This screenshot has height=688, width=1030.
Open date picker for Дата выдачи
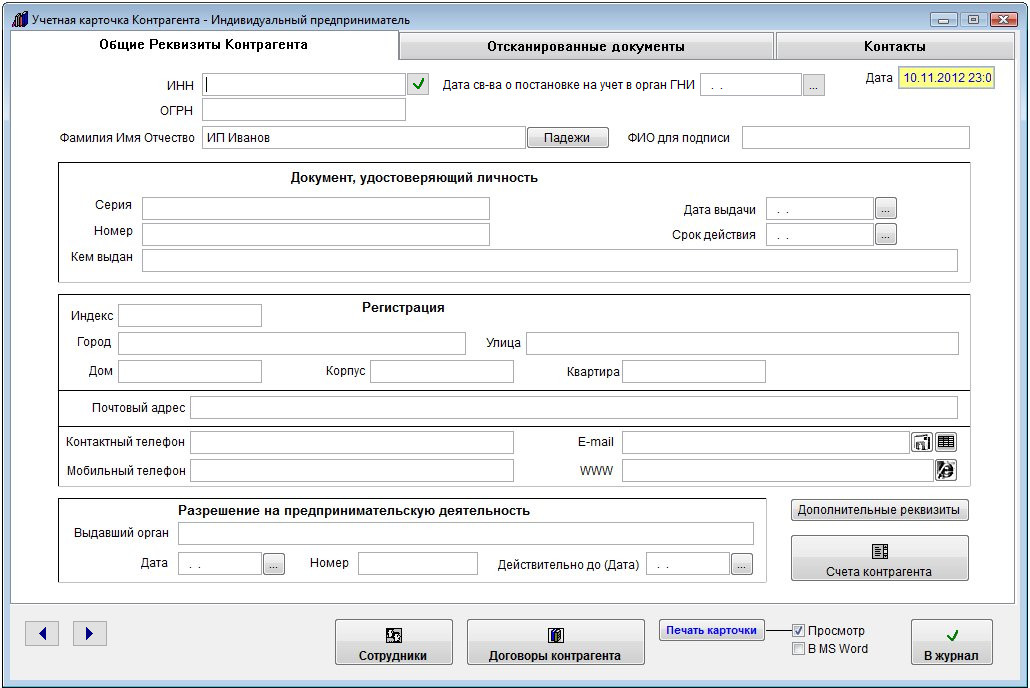coord(886,209)
